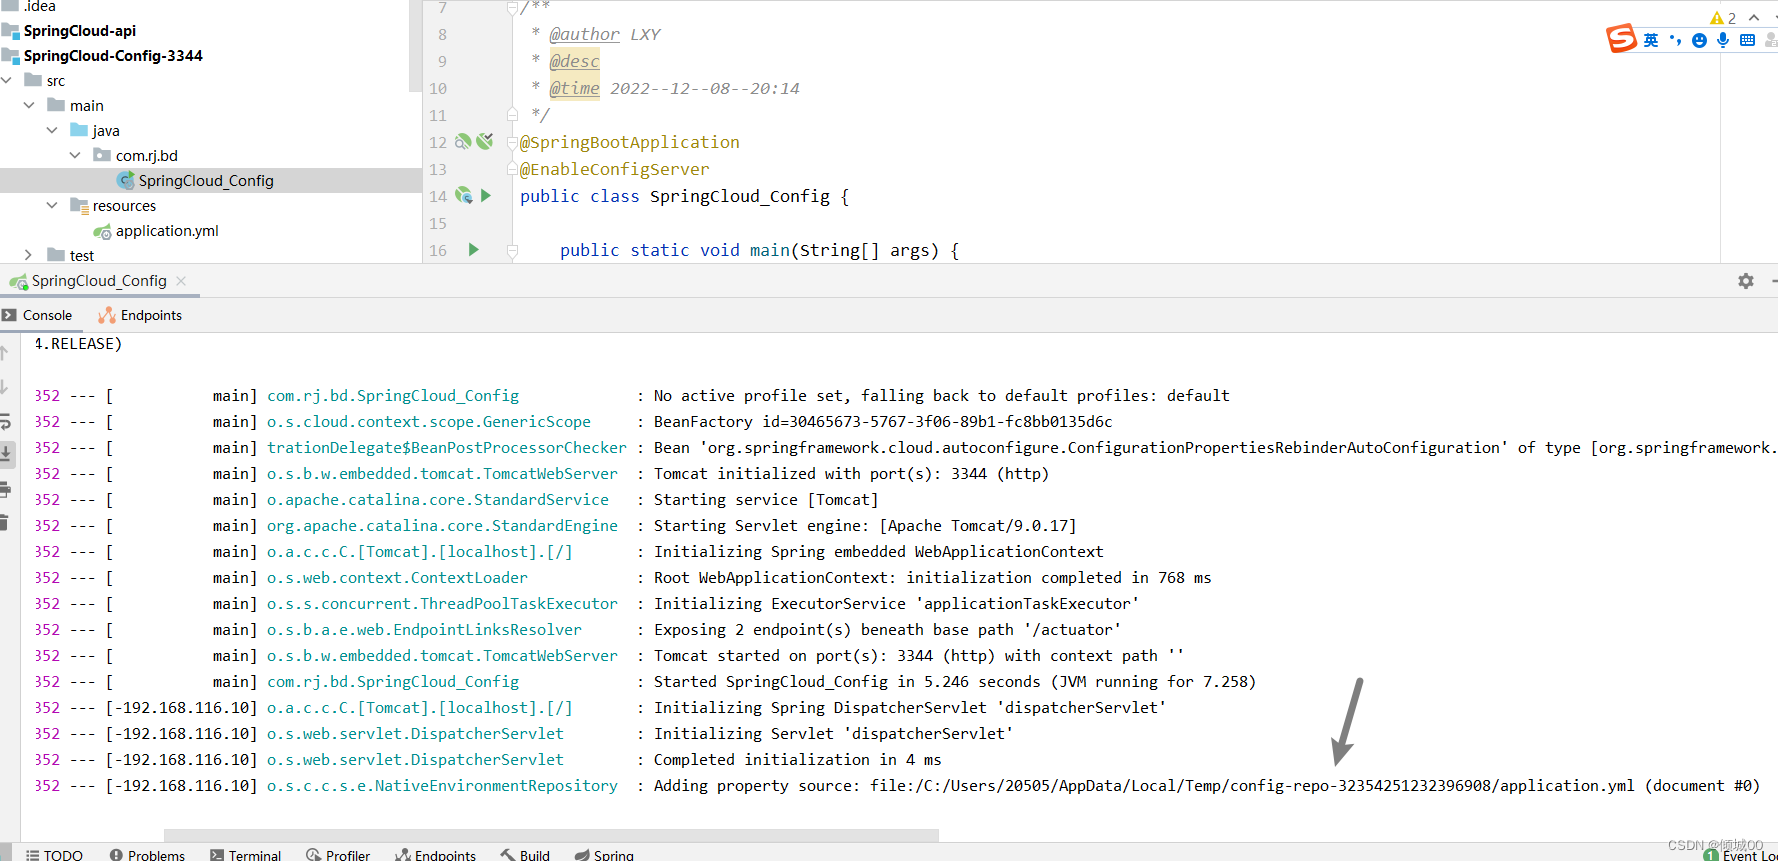This screenshot has height=861, width=1778.
Task: Click o.s.cloud.context.scope.GenericScope logger
Action: (x=429, y=422)
